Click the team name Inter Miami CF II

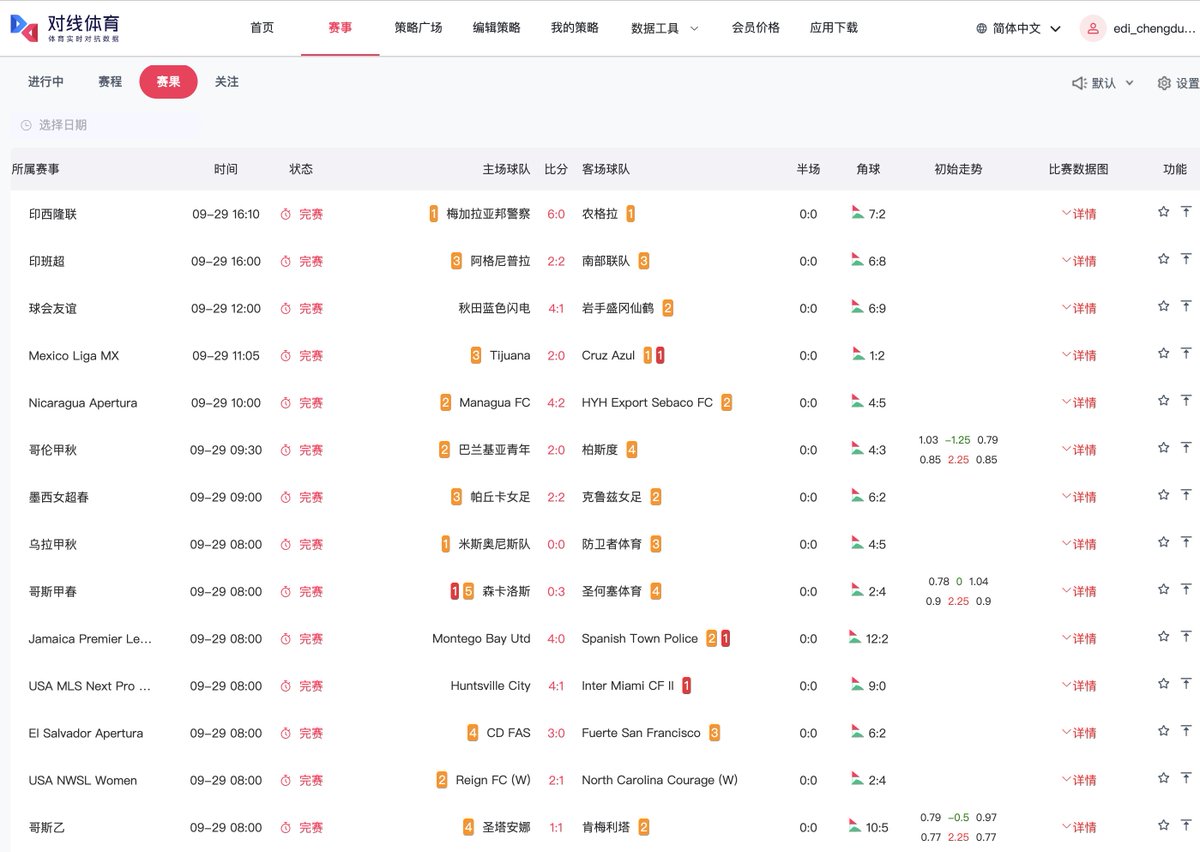point(628,686)
